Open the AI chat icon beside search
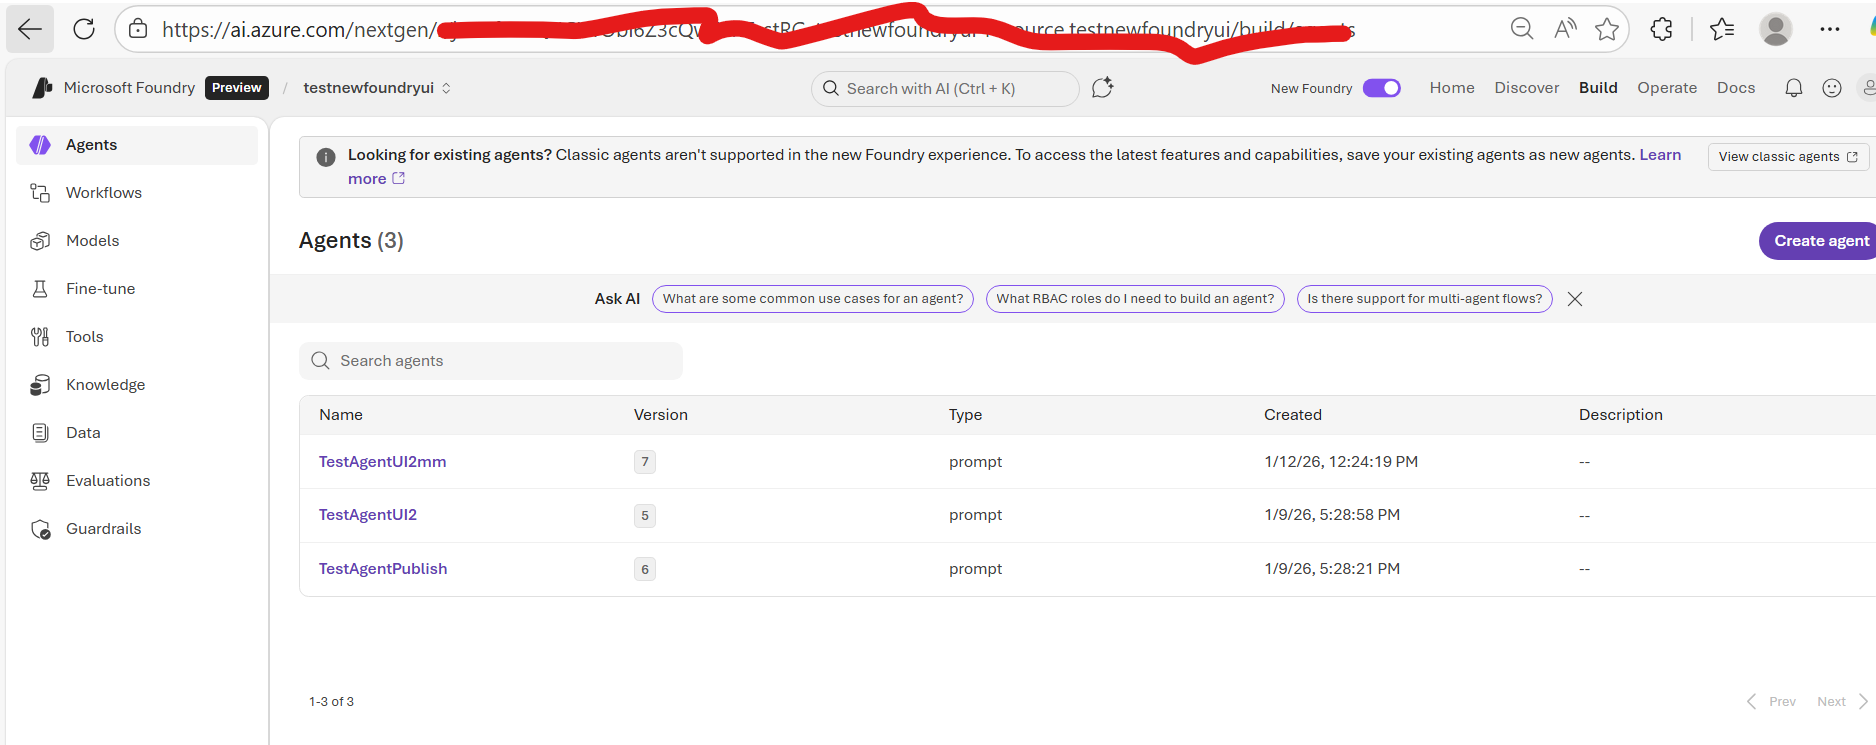Image resolution: width=1876 pixels, height=745 pixels. (1102, 88)
